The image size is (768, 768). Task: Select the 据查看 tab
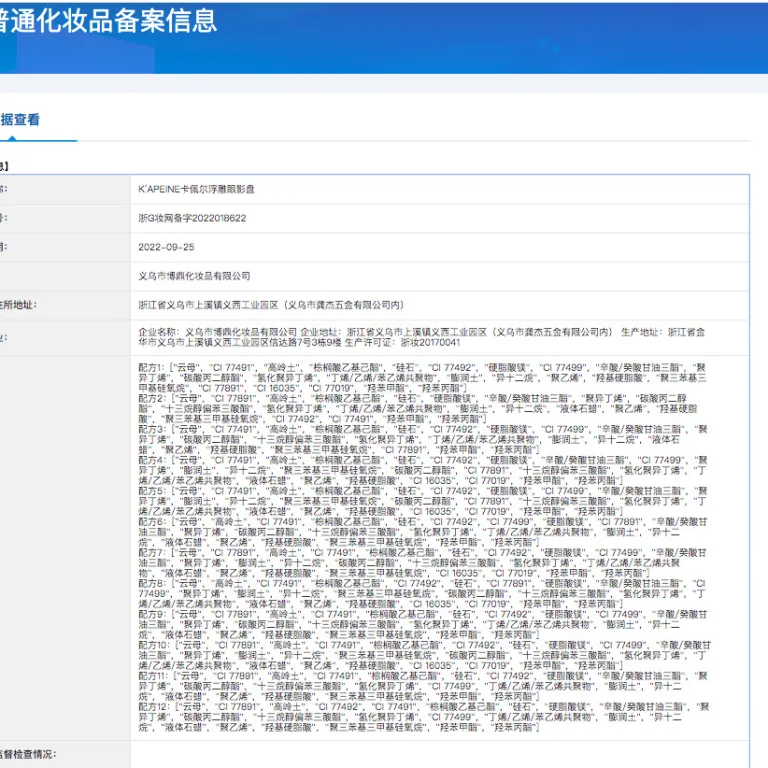[20, 120]
